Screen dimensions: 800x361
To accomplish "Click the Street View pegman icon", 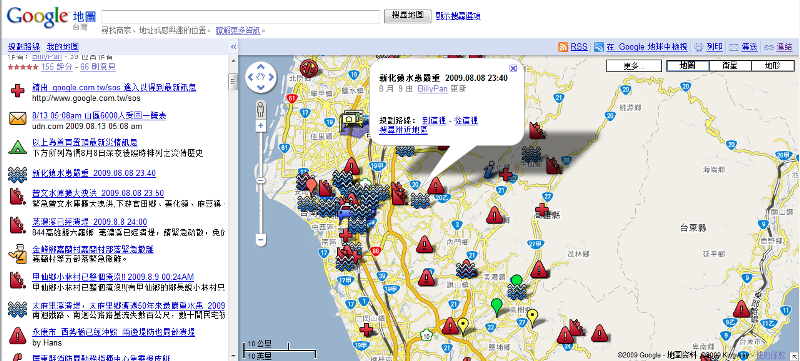I will point(261,109).
